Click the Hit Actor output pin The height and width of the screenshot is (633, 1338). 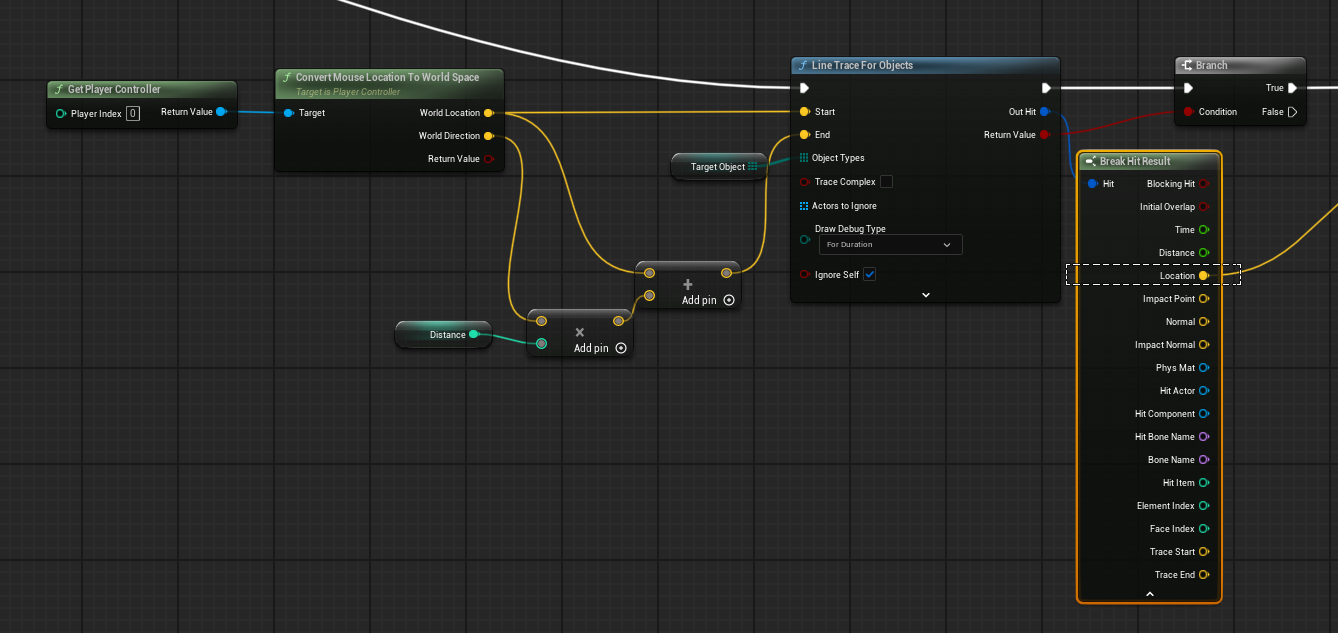pos(1204,391)
